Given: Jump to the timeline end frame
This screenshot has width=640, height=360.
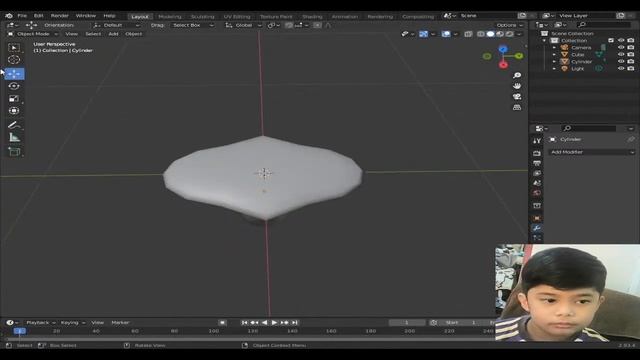Looking at the screenshot, I should [x=294, y=322].
